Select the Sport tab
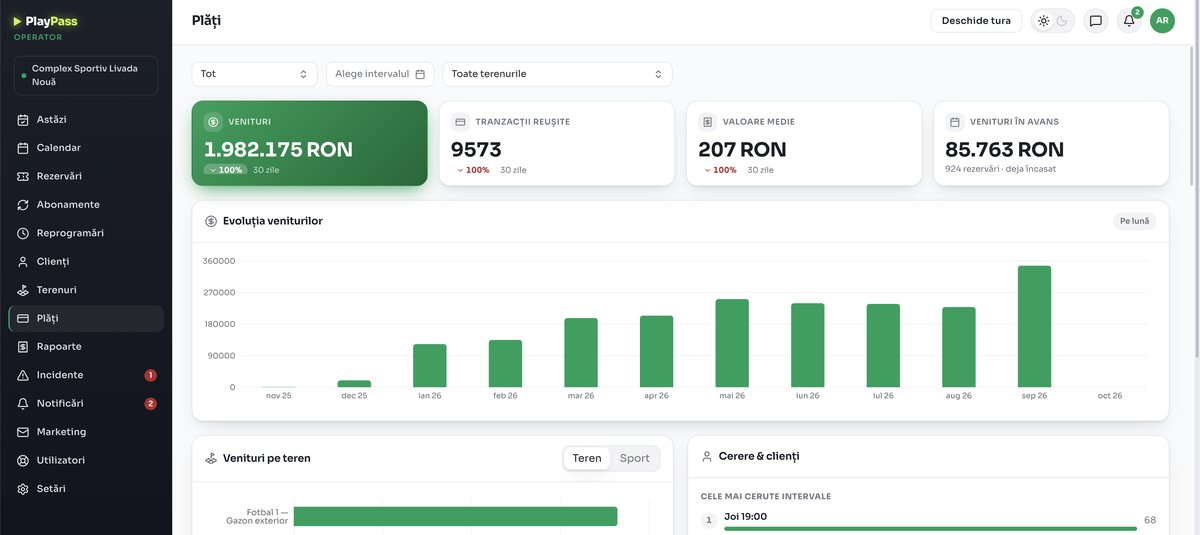Image resolution: width=1200 pixels, height=535 pixels. click(634, 458)
